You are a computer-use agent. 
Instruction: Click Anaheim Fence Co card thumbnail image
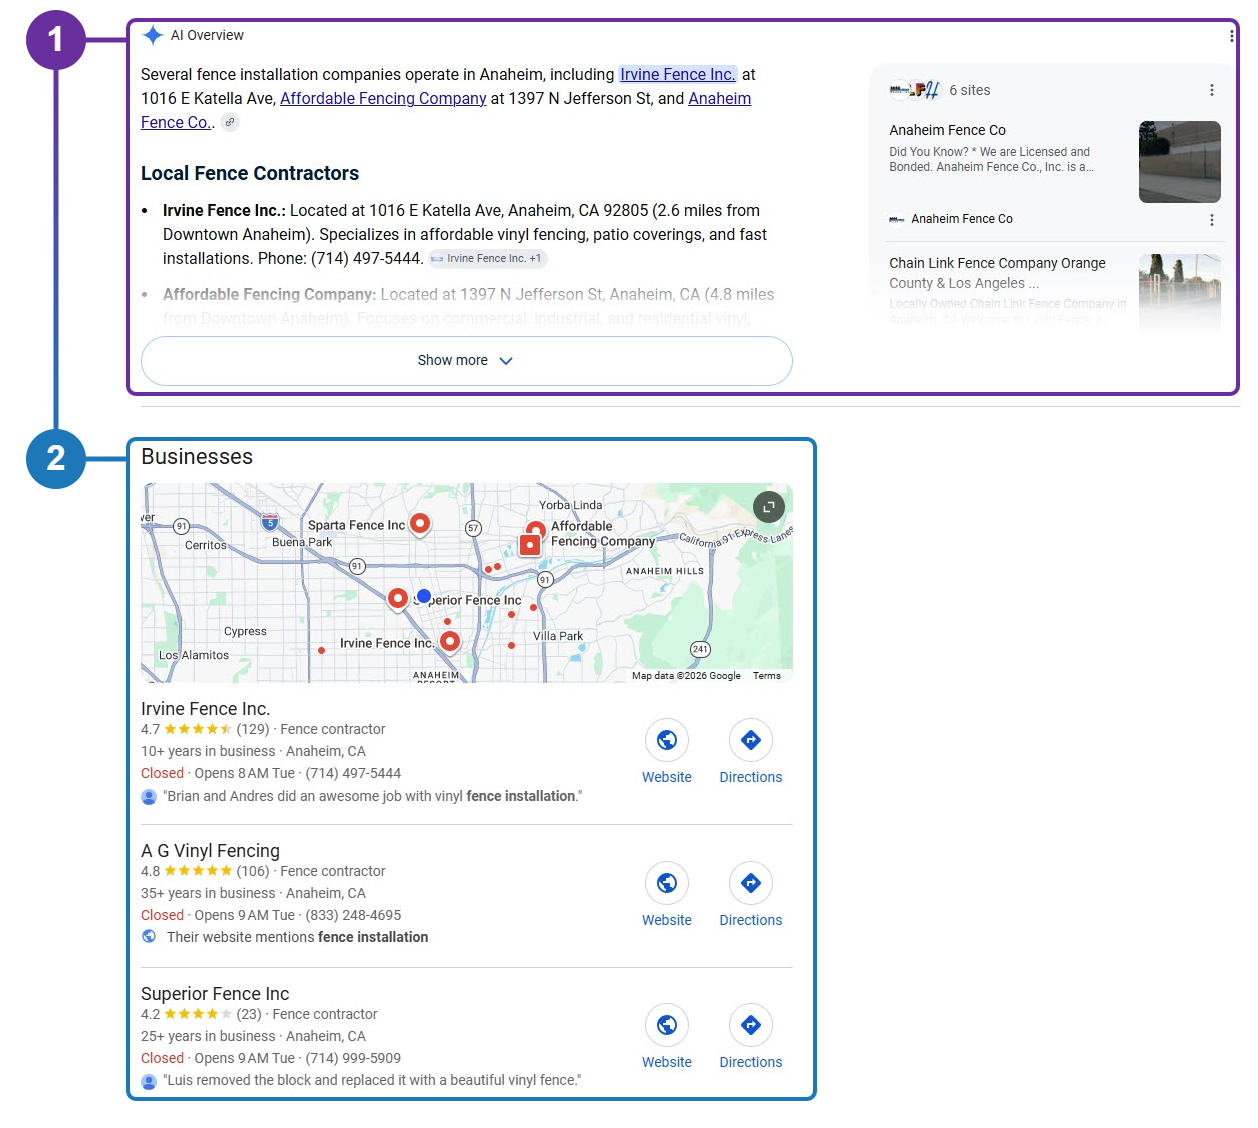pos(1180,162)
